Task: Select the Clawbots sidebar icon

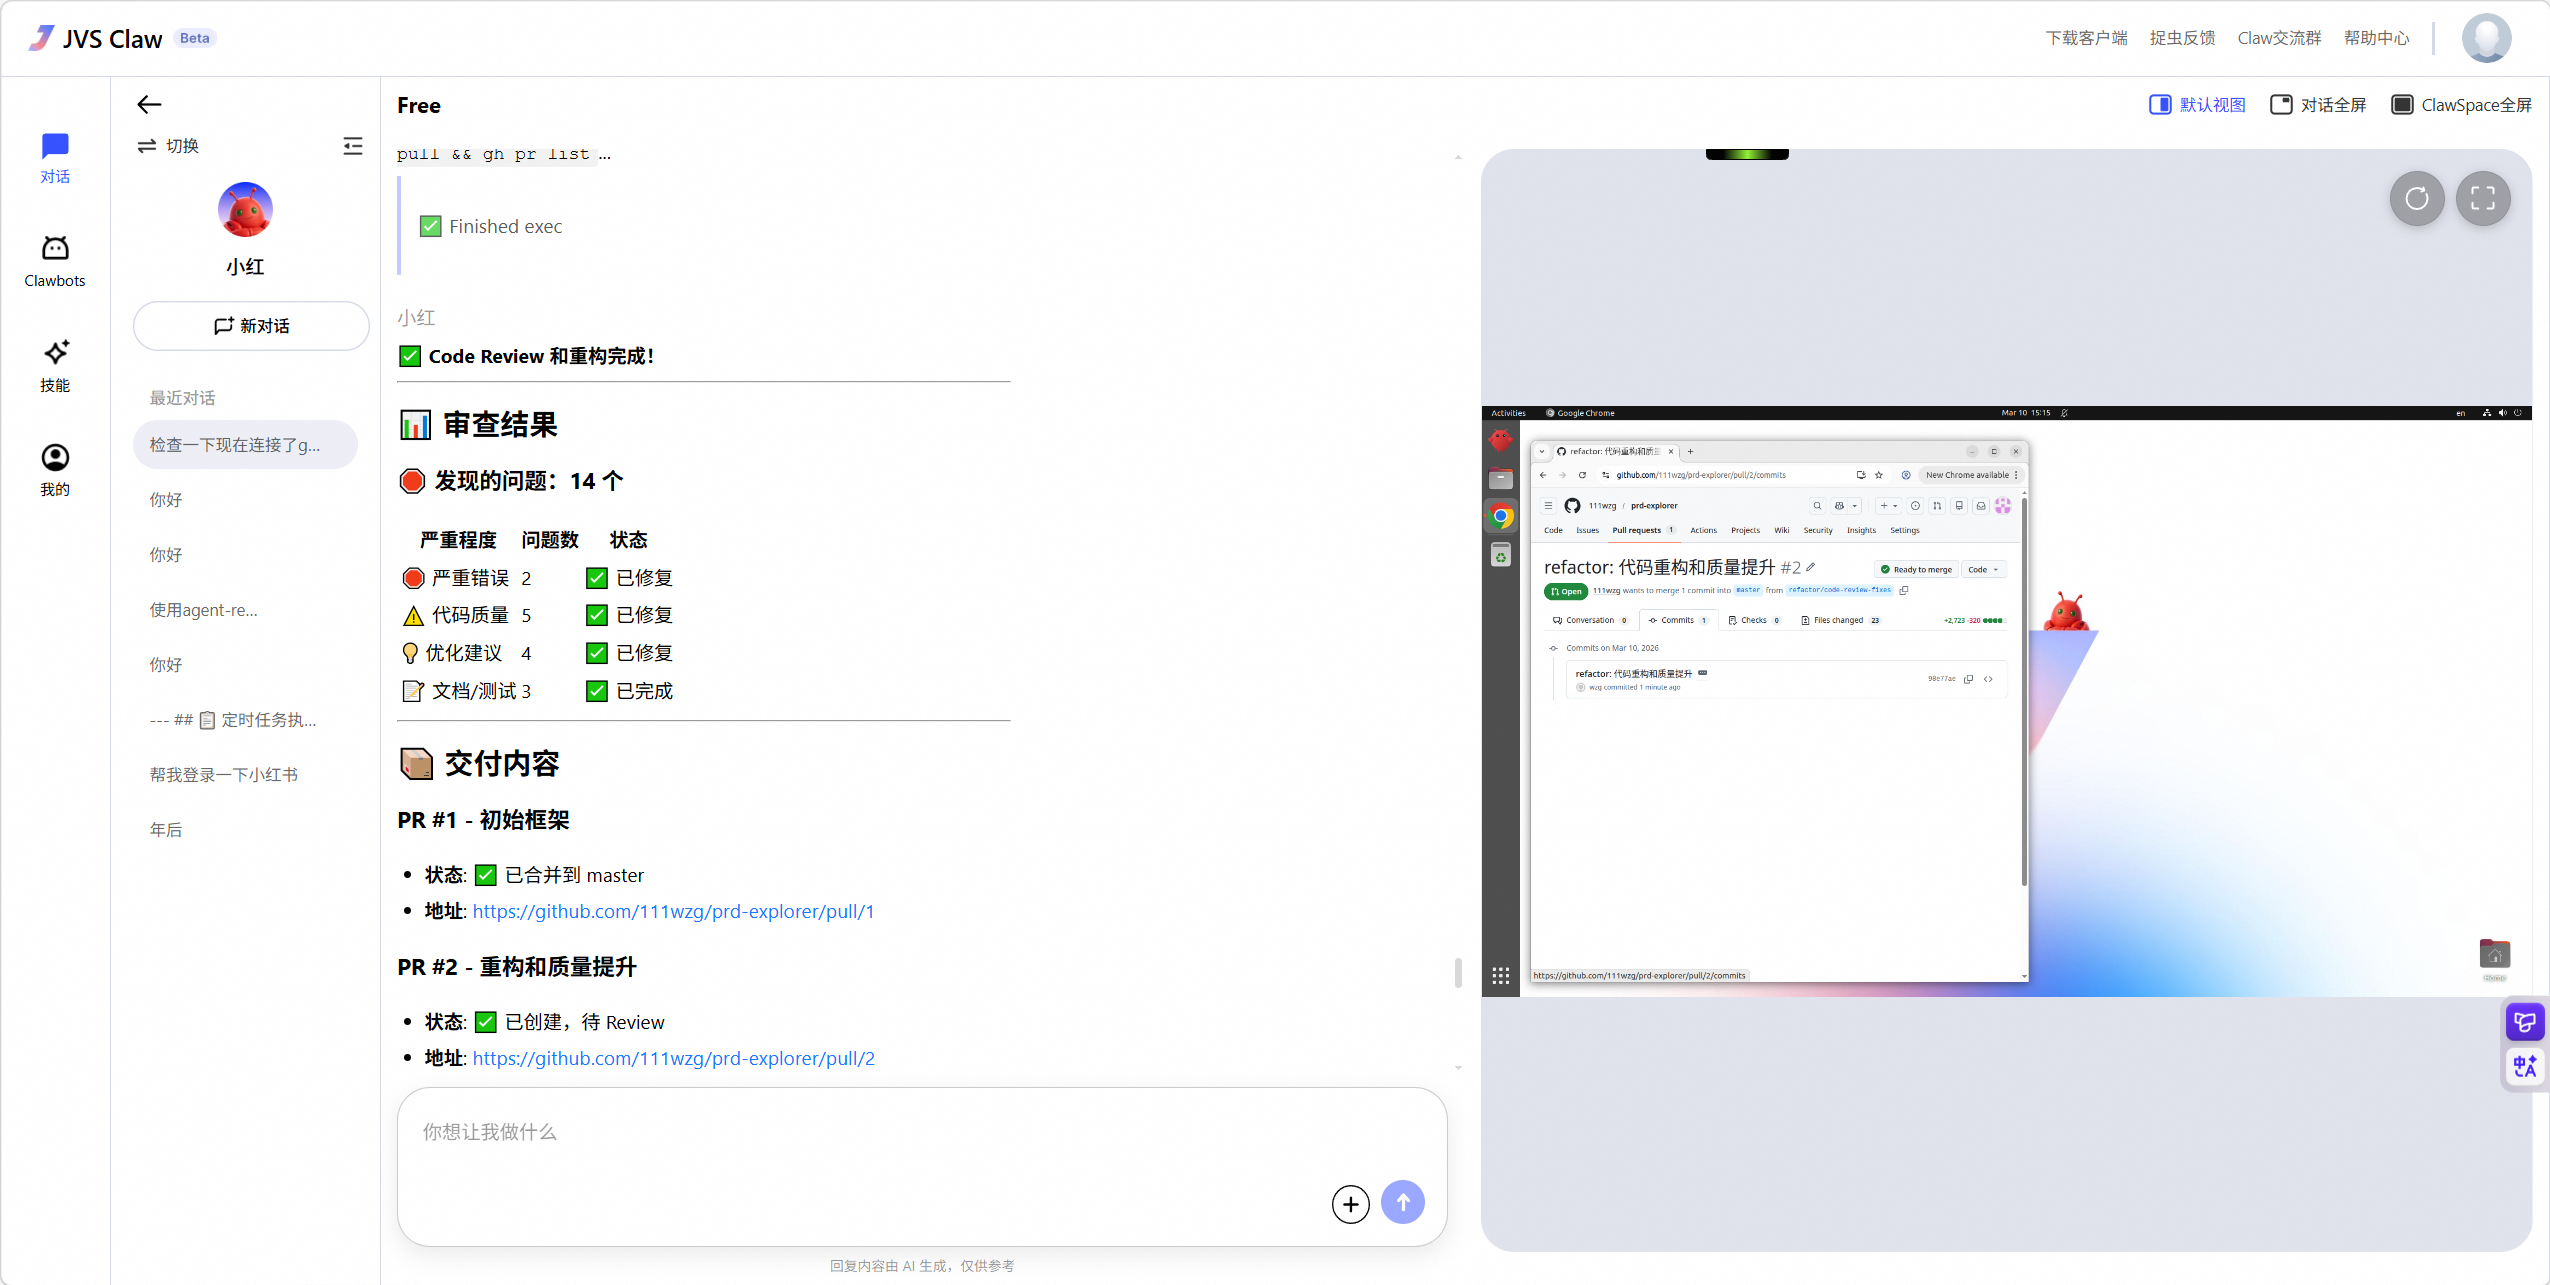Action: 55,258
